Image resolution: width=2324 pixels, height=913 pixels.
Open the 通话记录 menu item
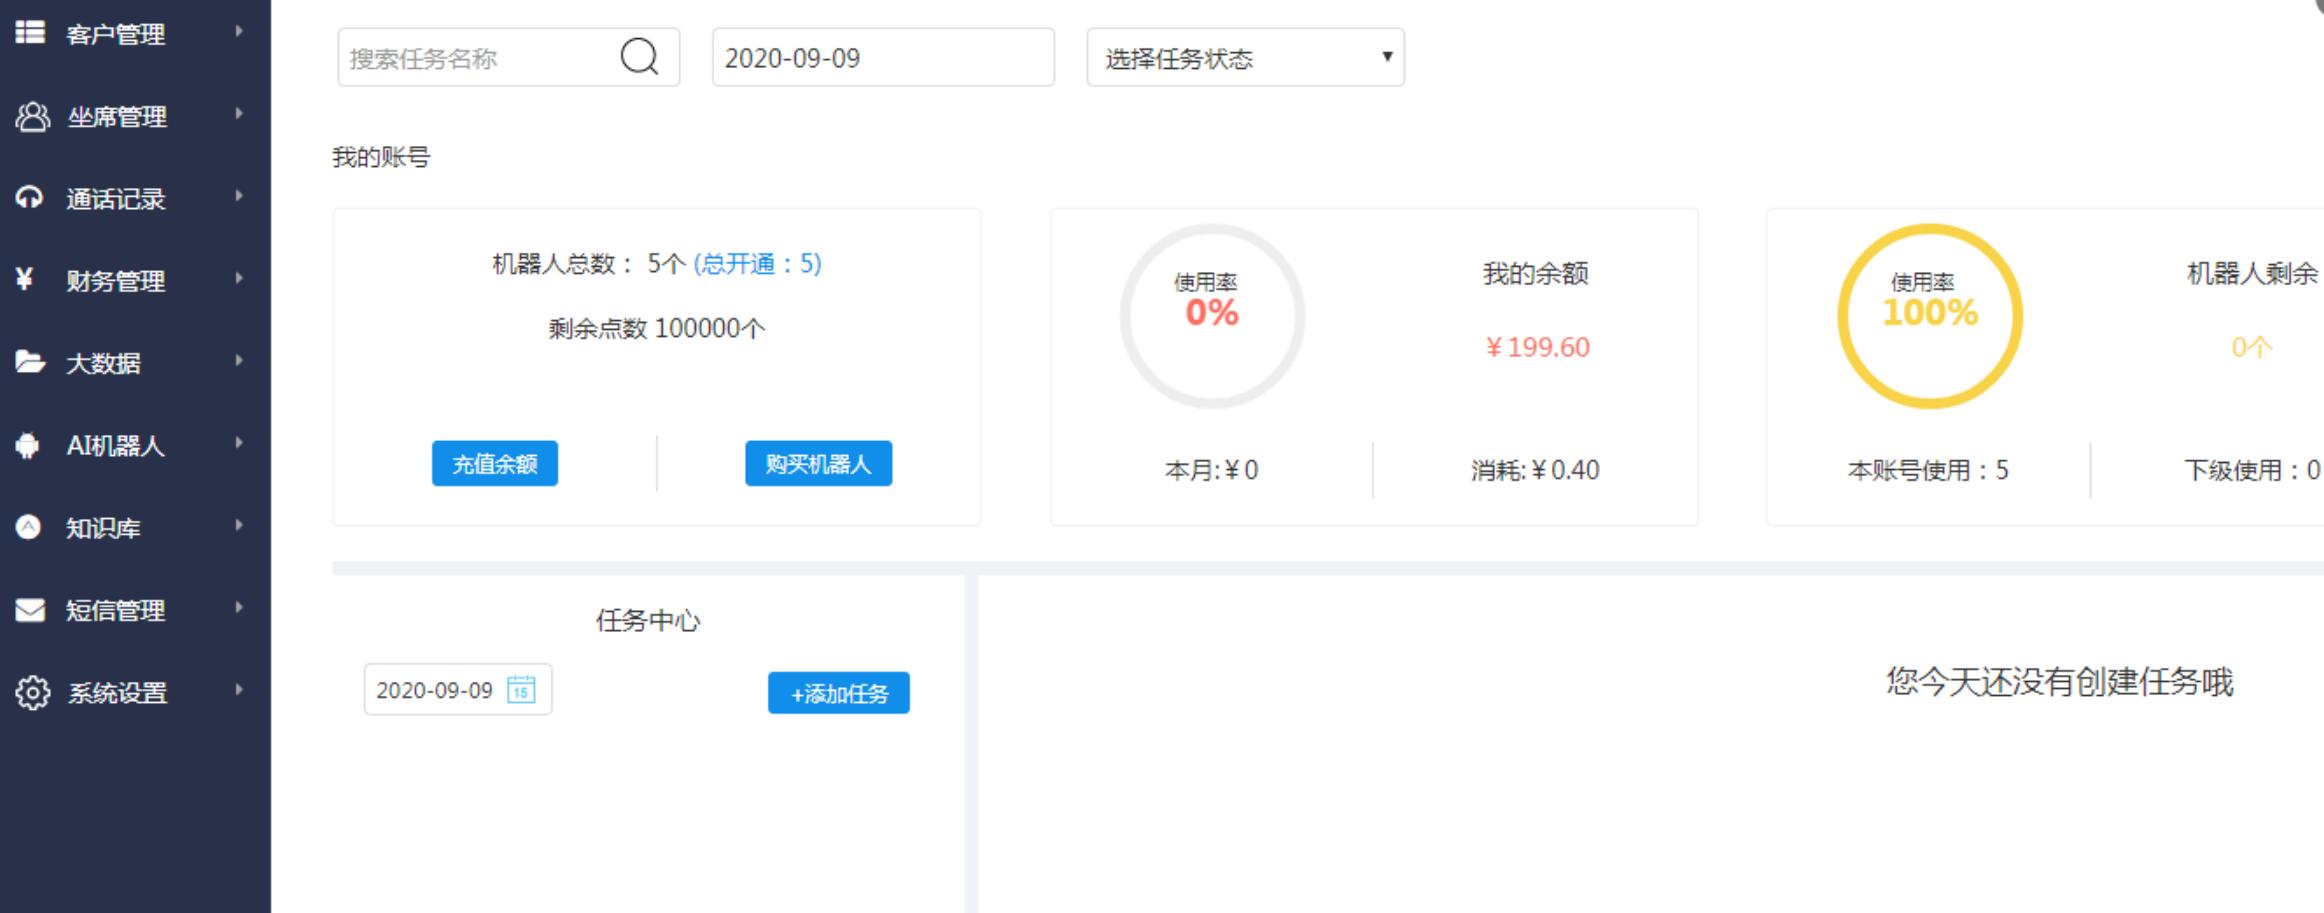pyautogui.click(x=115, y=199)
